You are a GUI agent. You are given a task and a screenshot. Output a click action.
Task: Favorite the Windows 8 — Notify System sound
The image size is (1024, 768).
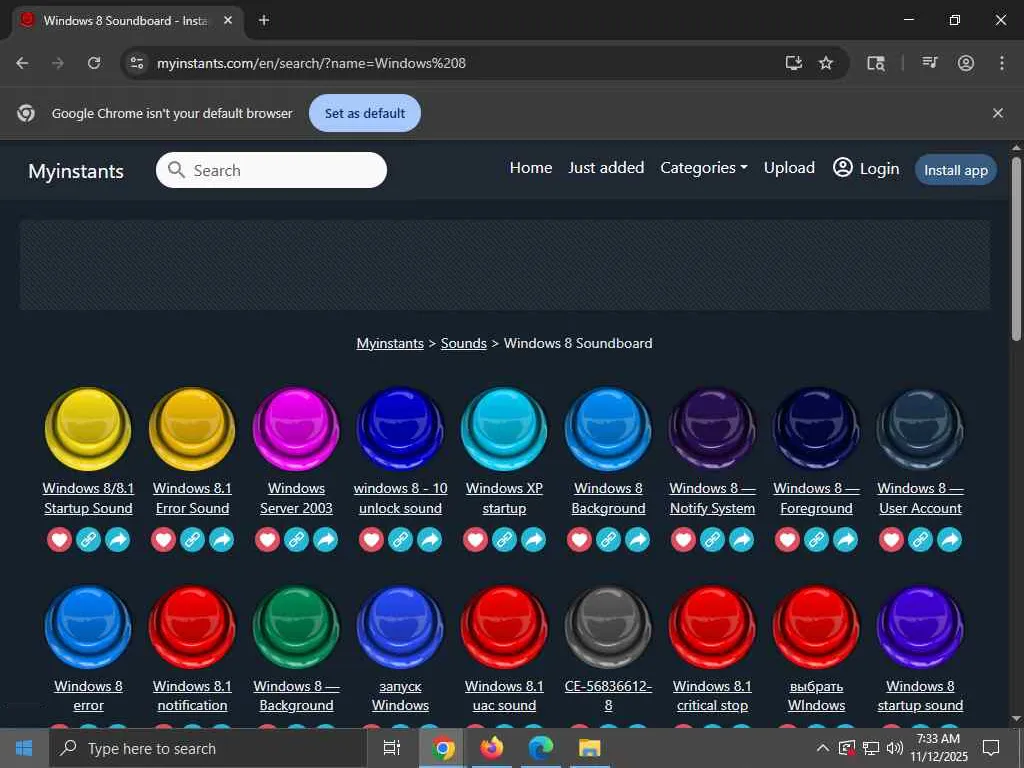pyautogui.click(x=684, y=539)
